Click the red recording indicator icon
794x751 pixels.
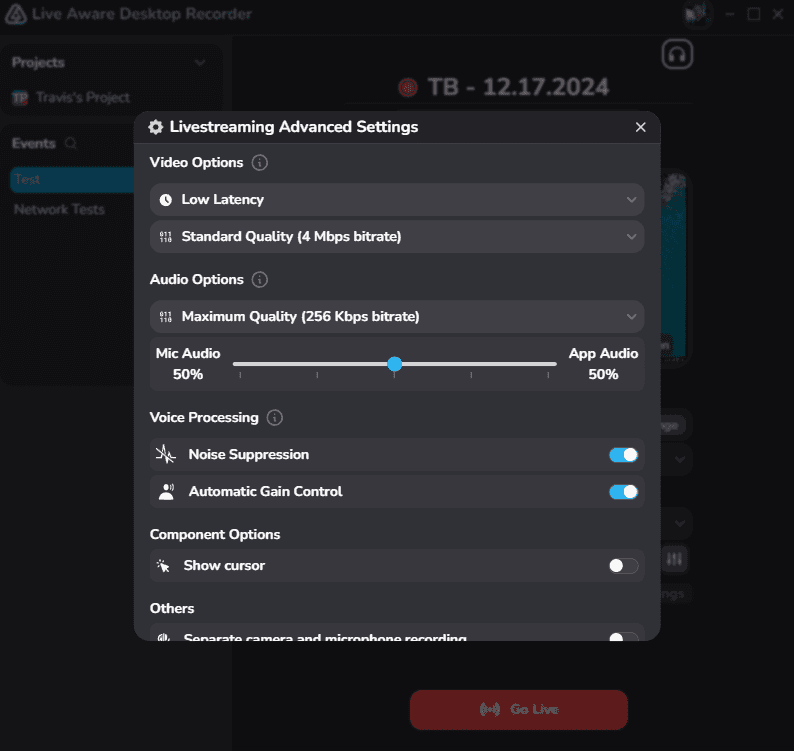coord(408,88)
